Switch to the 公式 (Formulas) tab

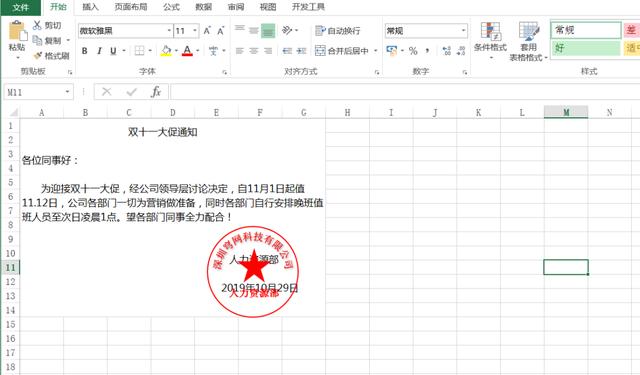coord(171,7)
